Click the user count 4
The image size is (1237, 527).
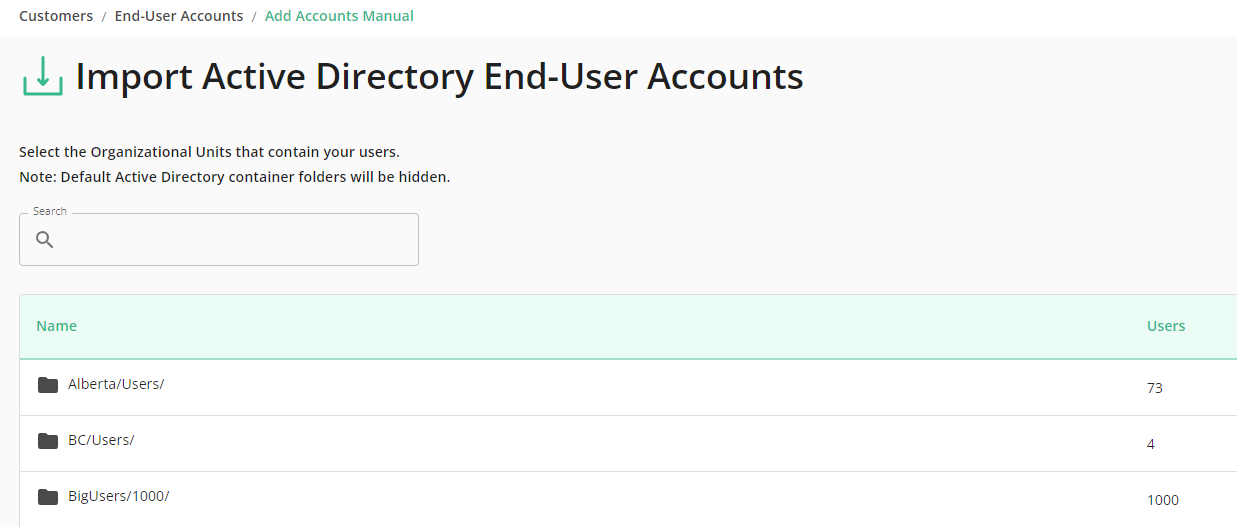[x=1151, y=444]
